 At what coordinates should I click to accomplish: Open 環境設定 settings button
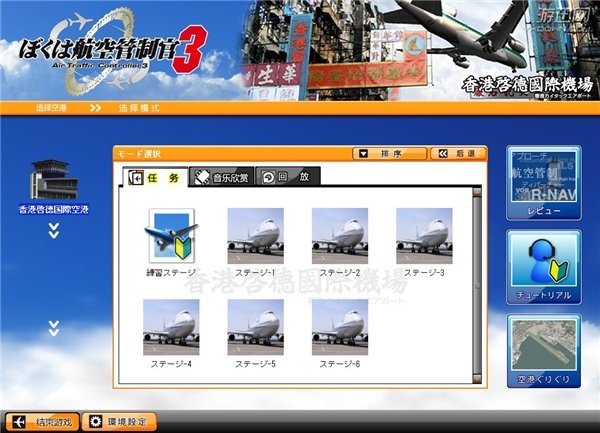tap(120, 422)
